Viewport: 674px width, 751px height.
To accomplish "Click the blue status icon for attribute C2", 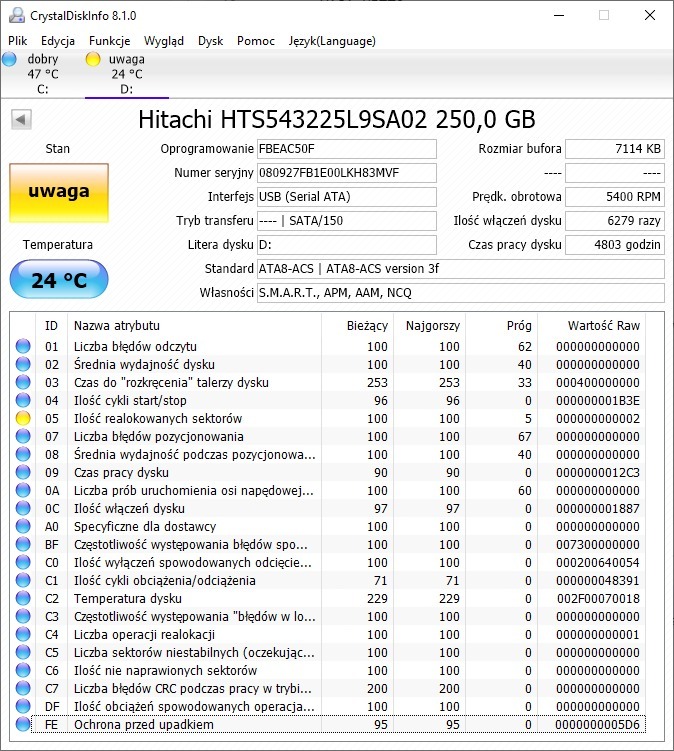I will tap(23, 598).
